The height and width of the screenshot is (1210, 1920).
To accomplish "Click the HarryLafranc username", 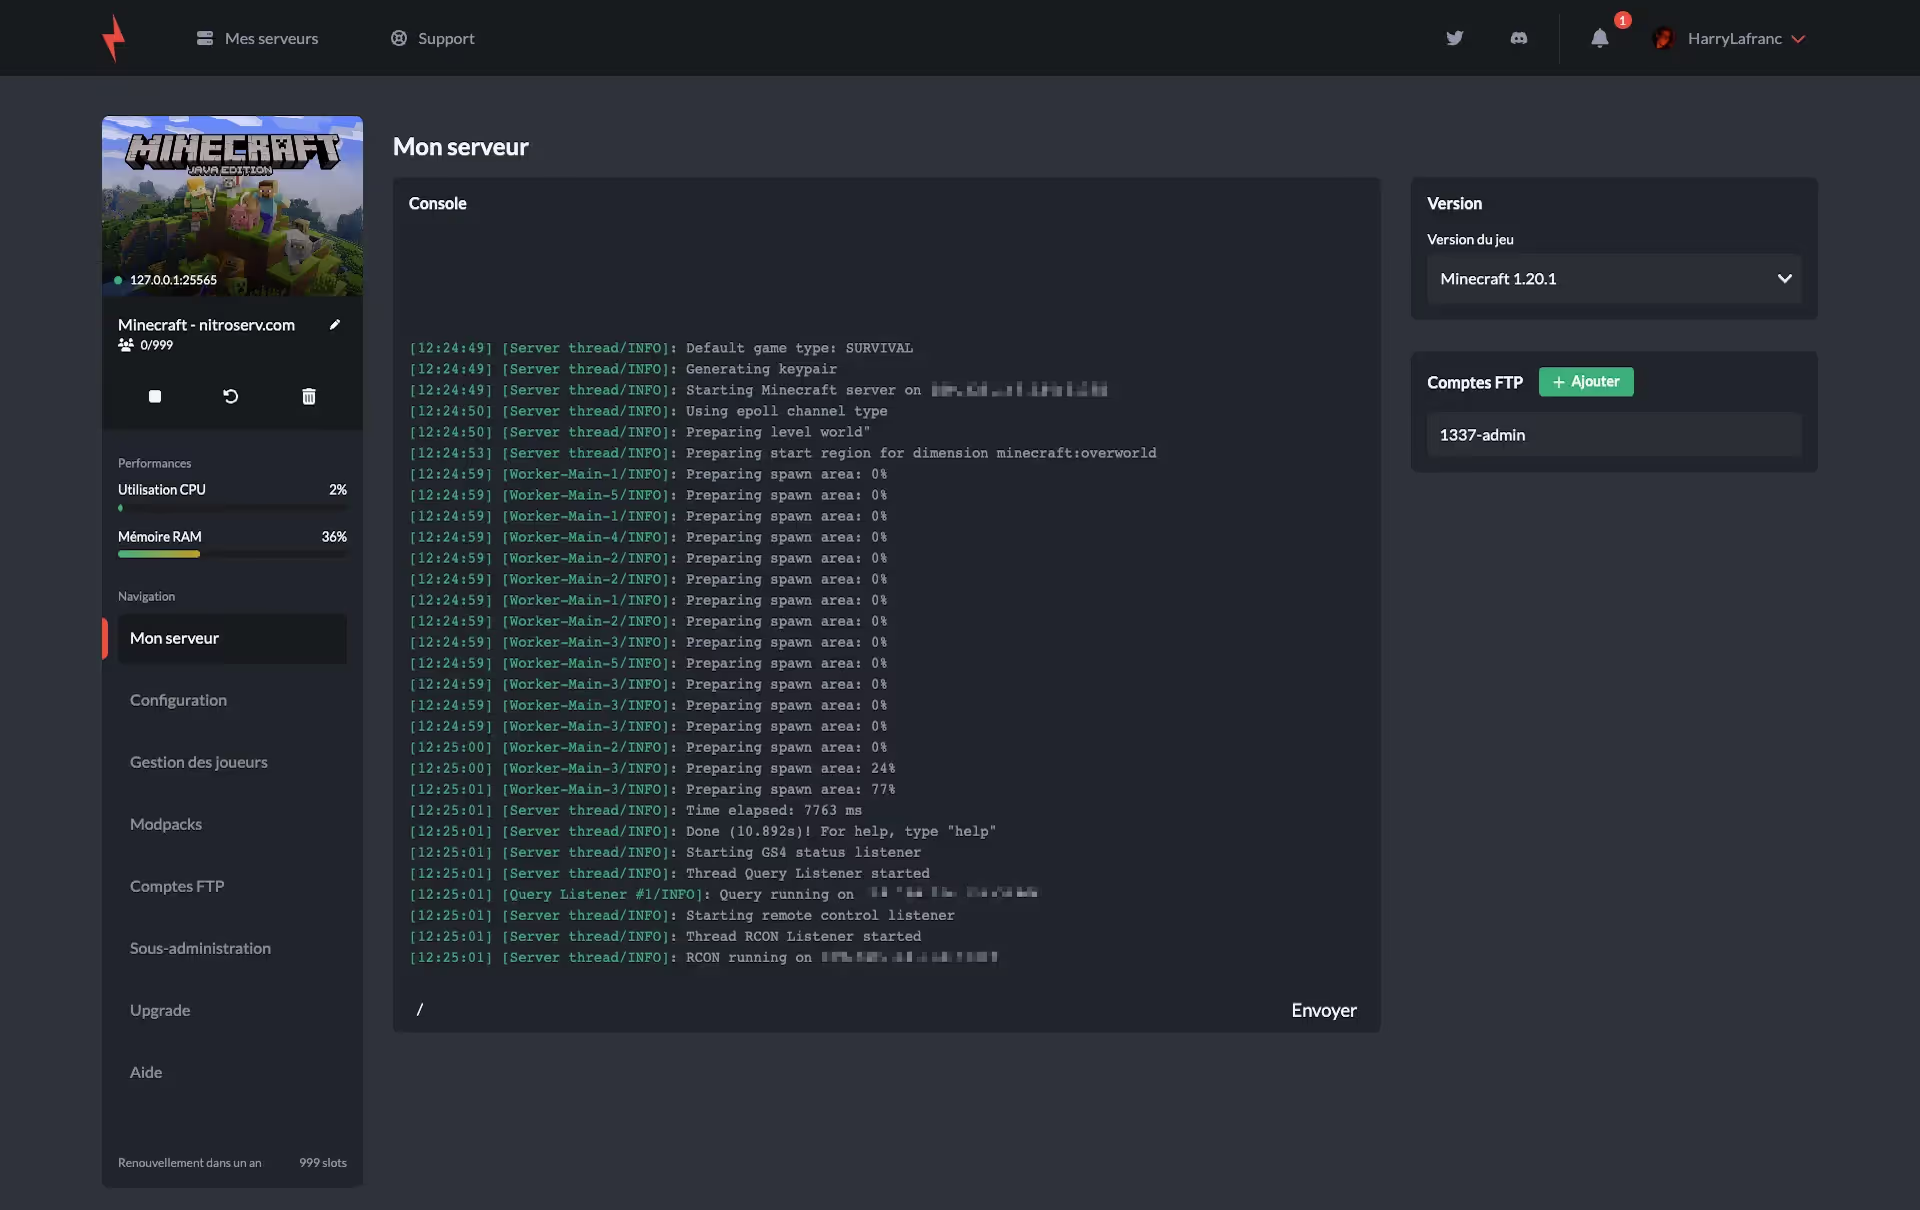I will pos(1735,38).
